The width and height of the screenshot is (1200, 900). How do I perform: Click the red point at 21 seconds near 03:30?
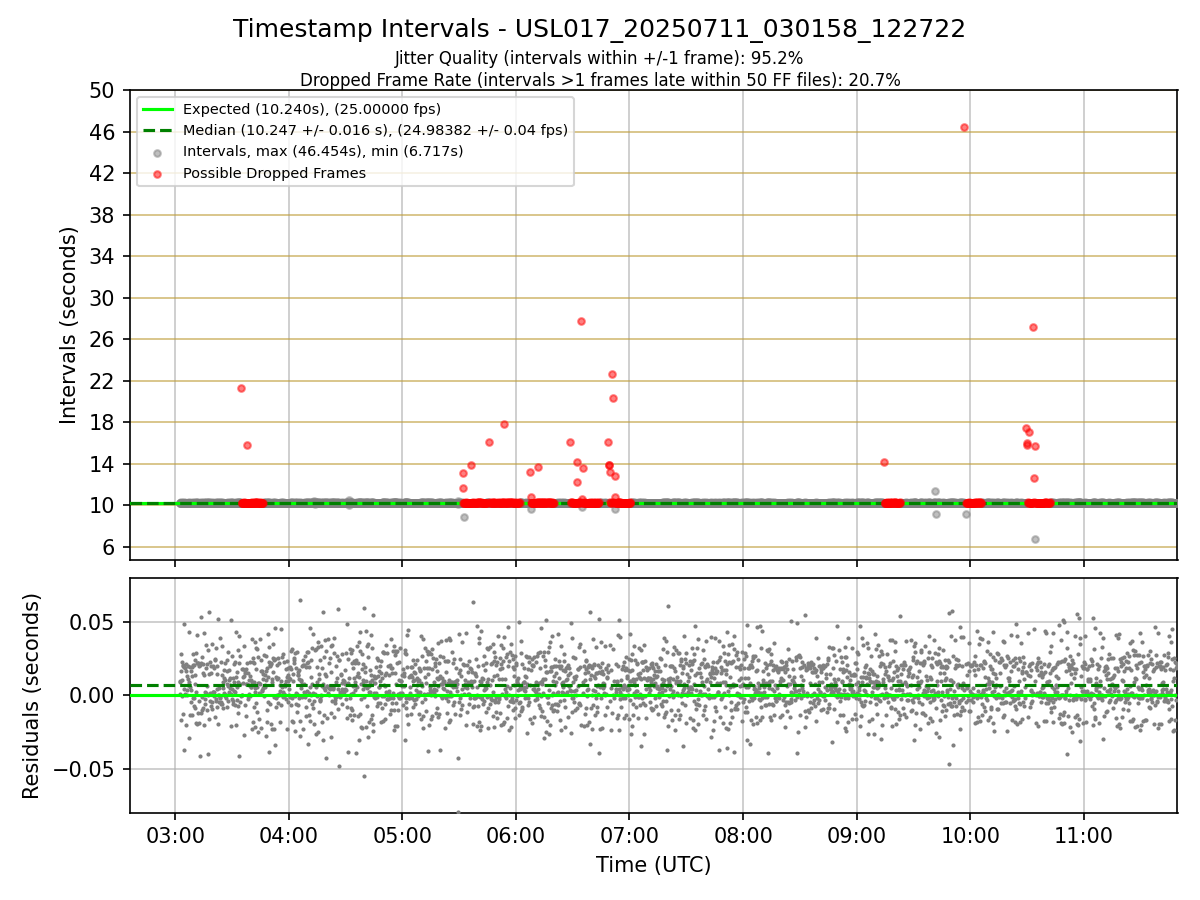(241, 388)
